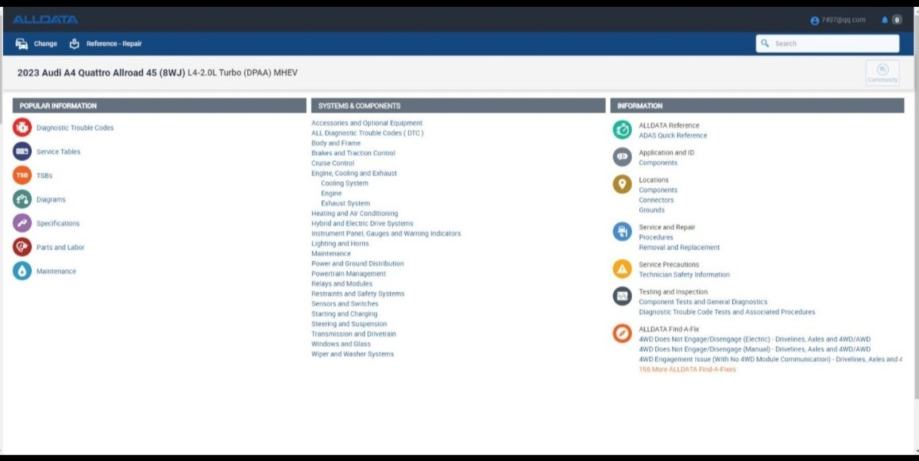Image resolution: width=919 pixels, height=461 pixels.
Task: Open the Specifications link
Action: tap(57, 224)
